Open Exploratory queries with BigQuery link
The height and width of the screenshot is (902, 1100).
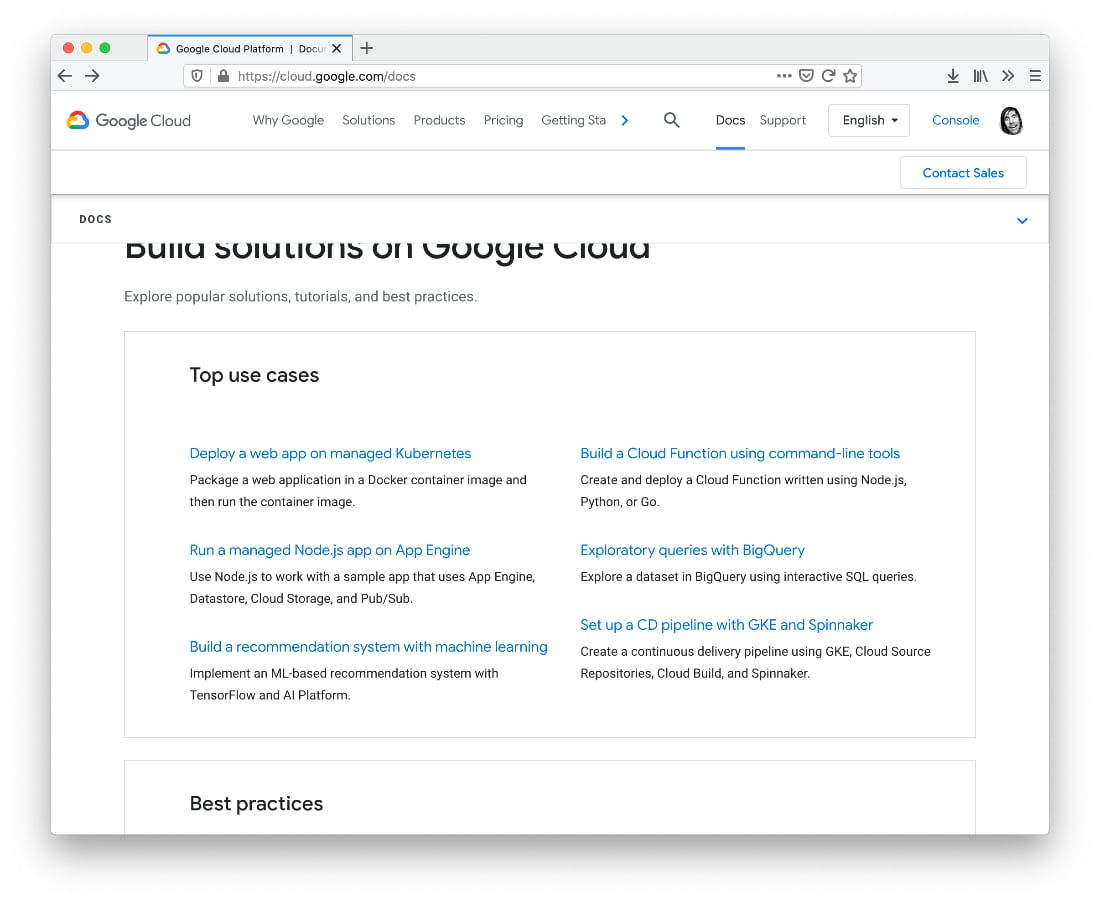692,550
